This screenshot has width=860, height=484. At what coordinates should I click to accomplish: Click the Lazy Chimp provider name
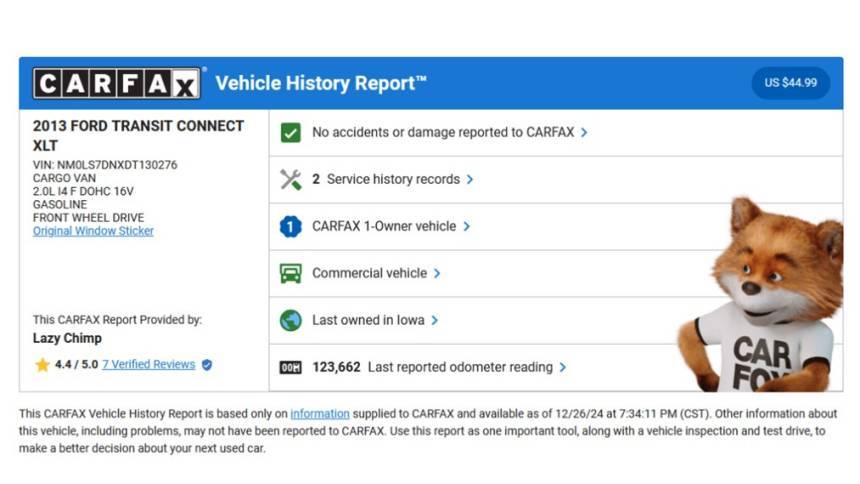(x=67, y=338)
